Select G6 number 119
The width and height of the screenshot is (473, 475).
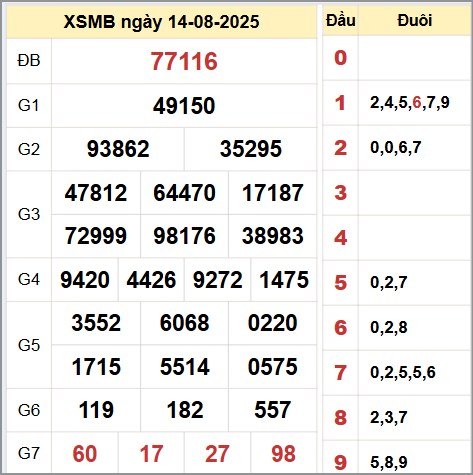coord(96,410)
